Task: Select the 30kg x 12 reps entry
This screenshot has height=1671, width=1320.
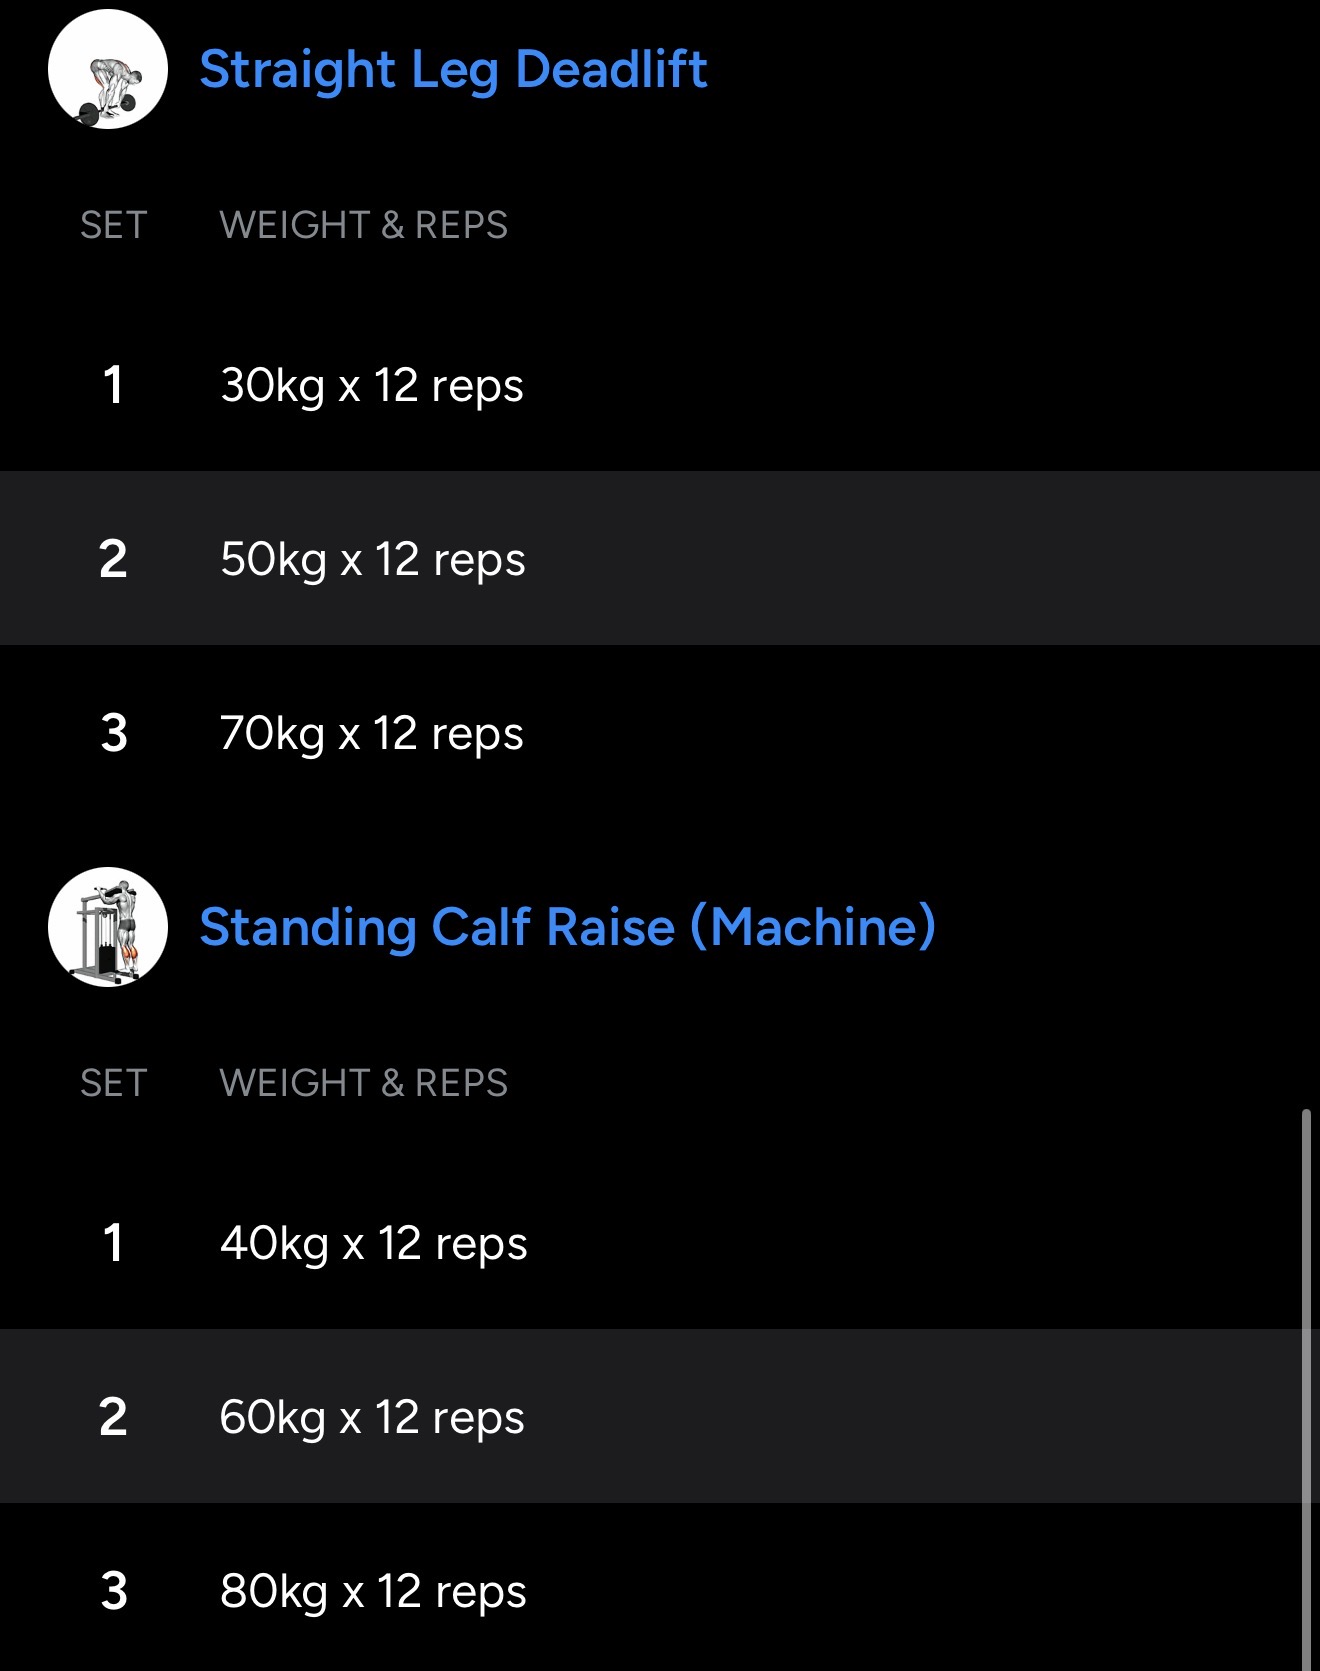Action: point(371,386)
